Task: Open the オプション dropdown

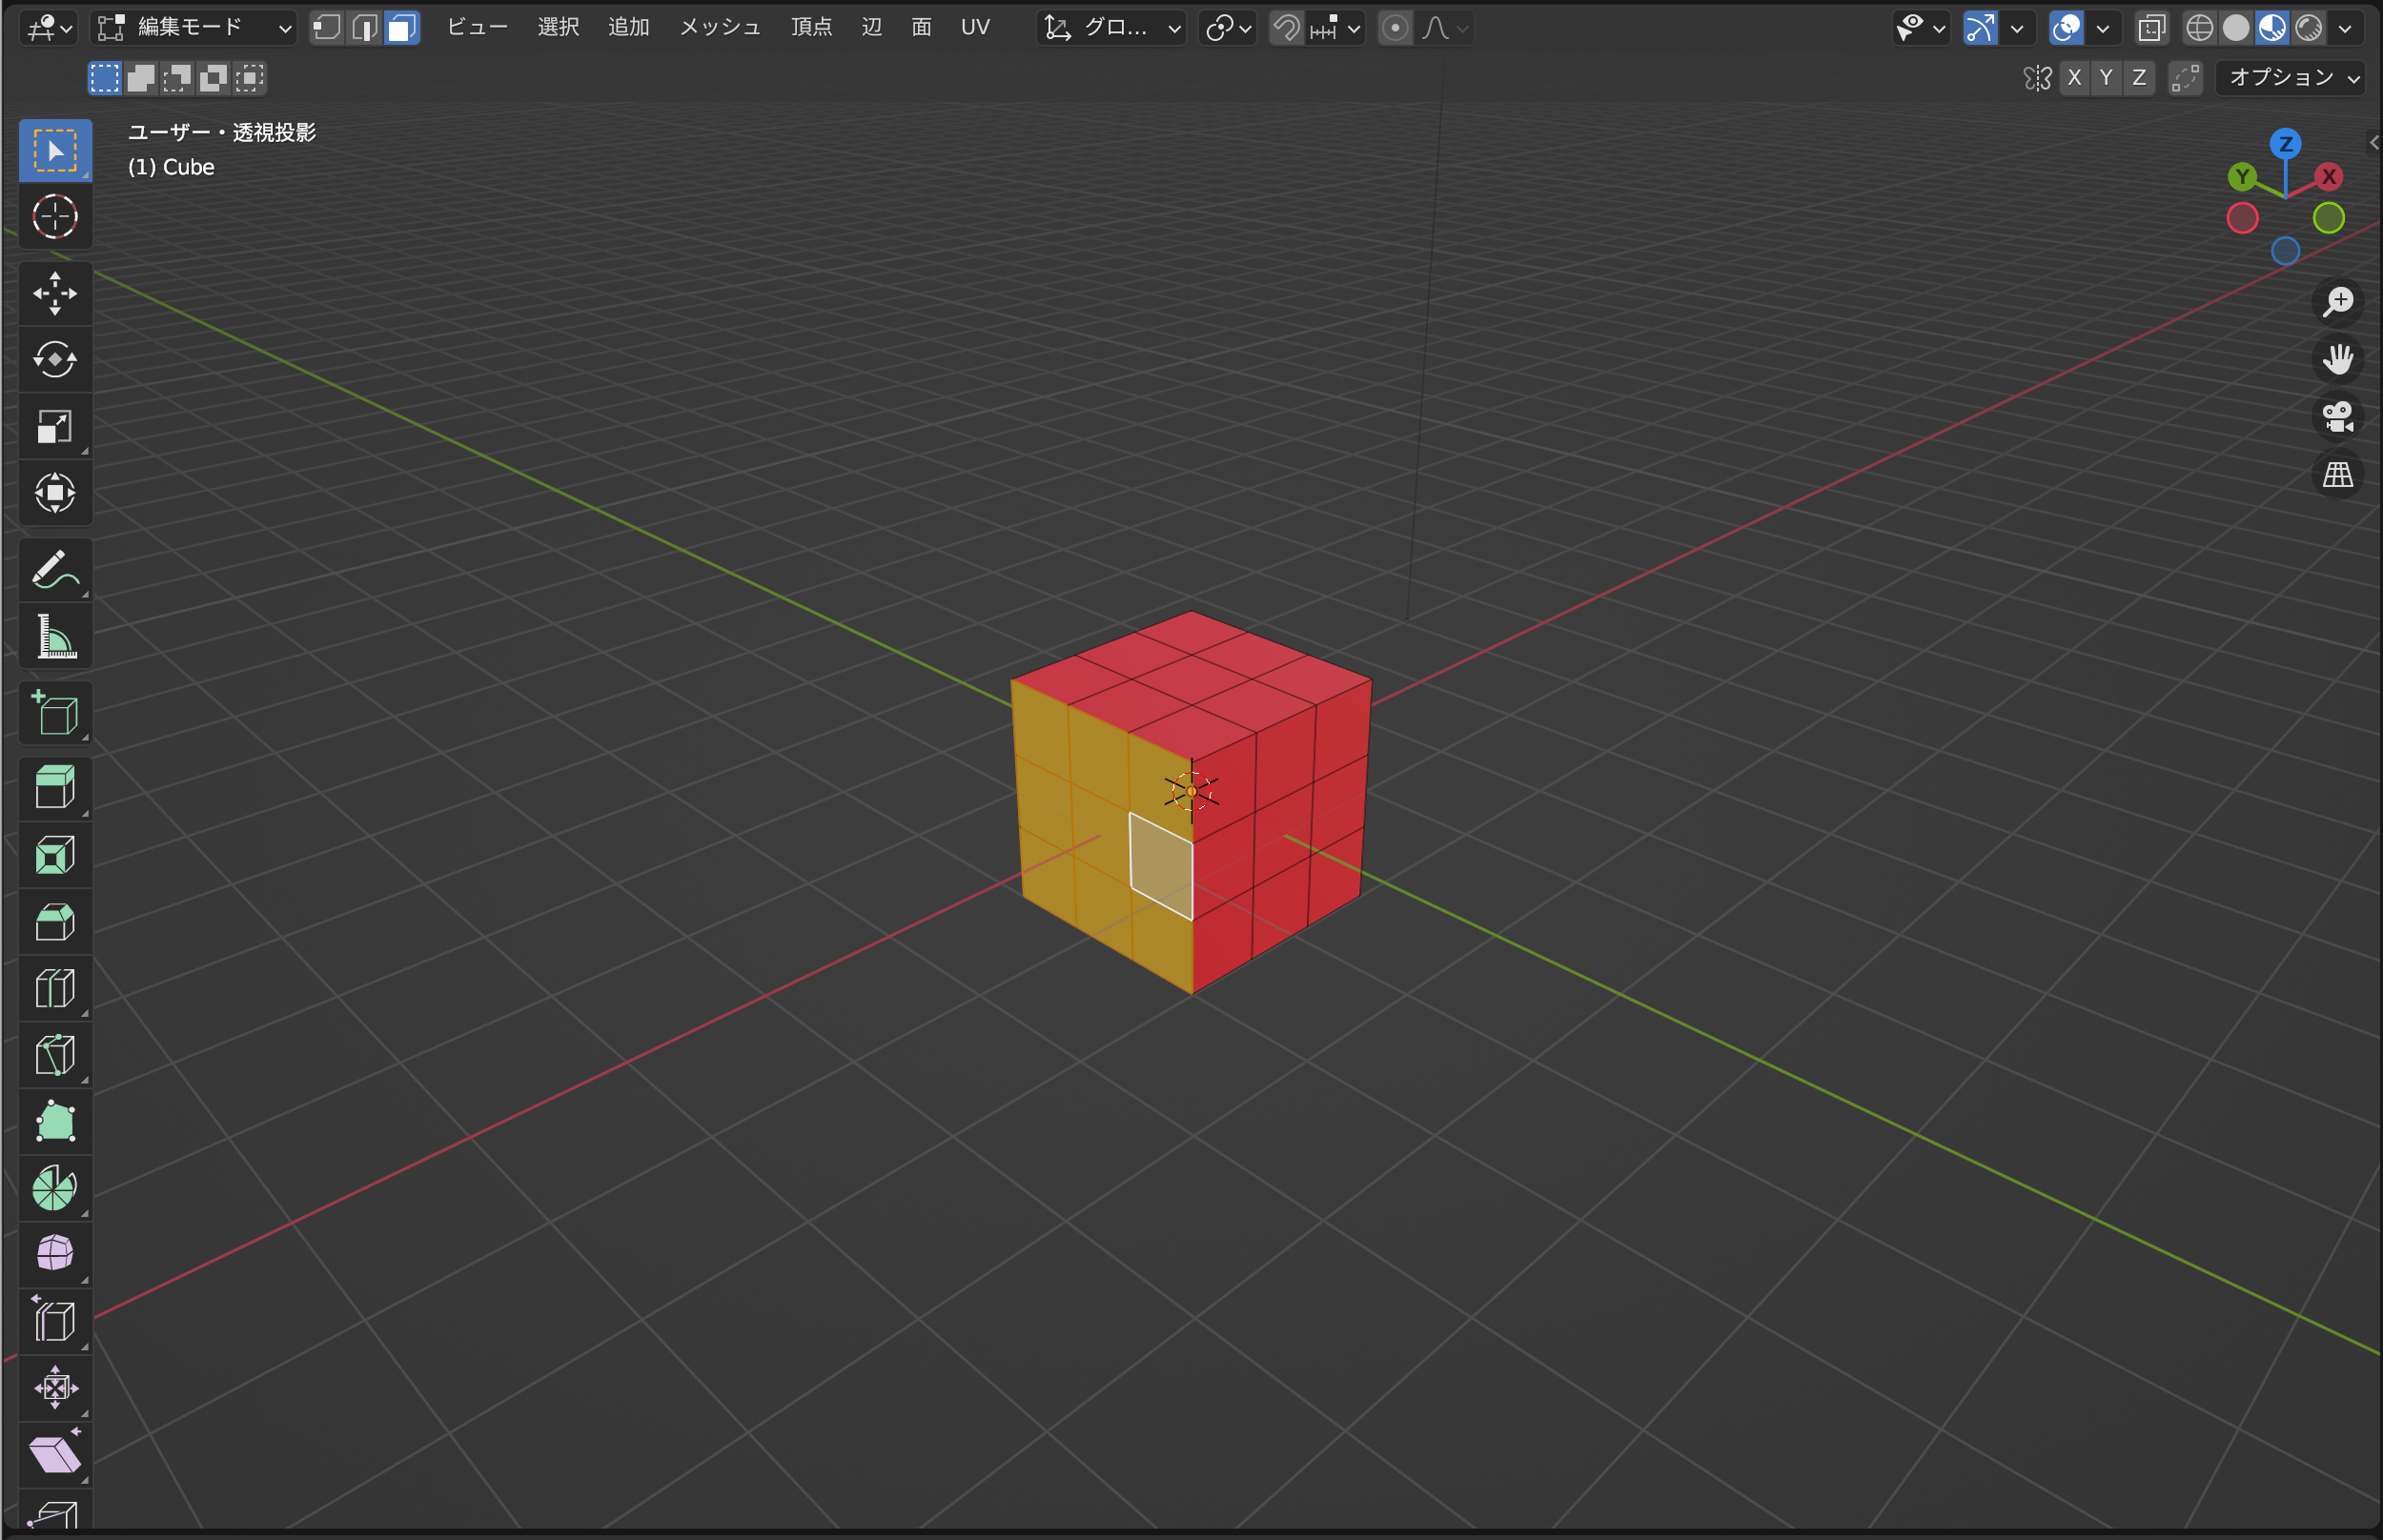Action: point(2291,78)
